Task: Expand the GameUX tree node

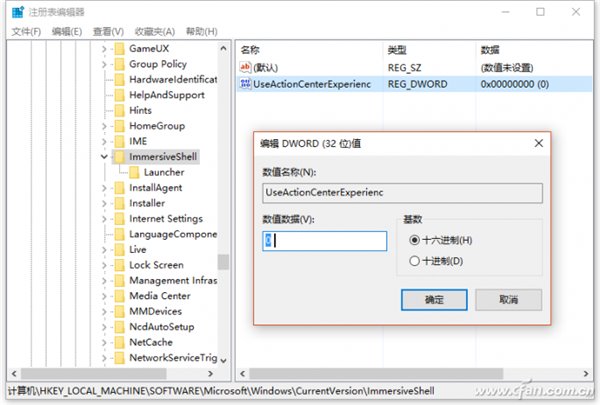Action: (x=104, y=49)
